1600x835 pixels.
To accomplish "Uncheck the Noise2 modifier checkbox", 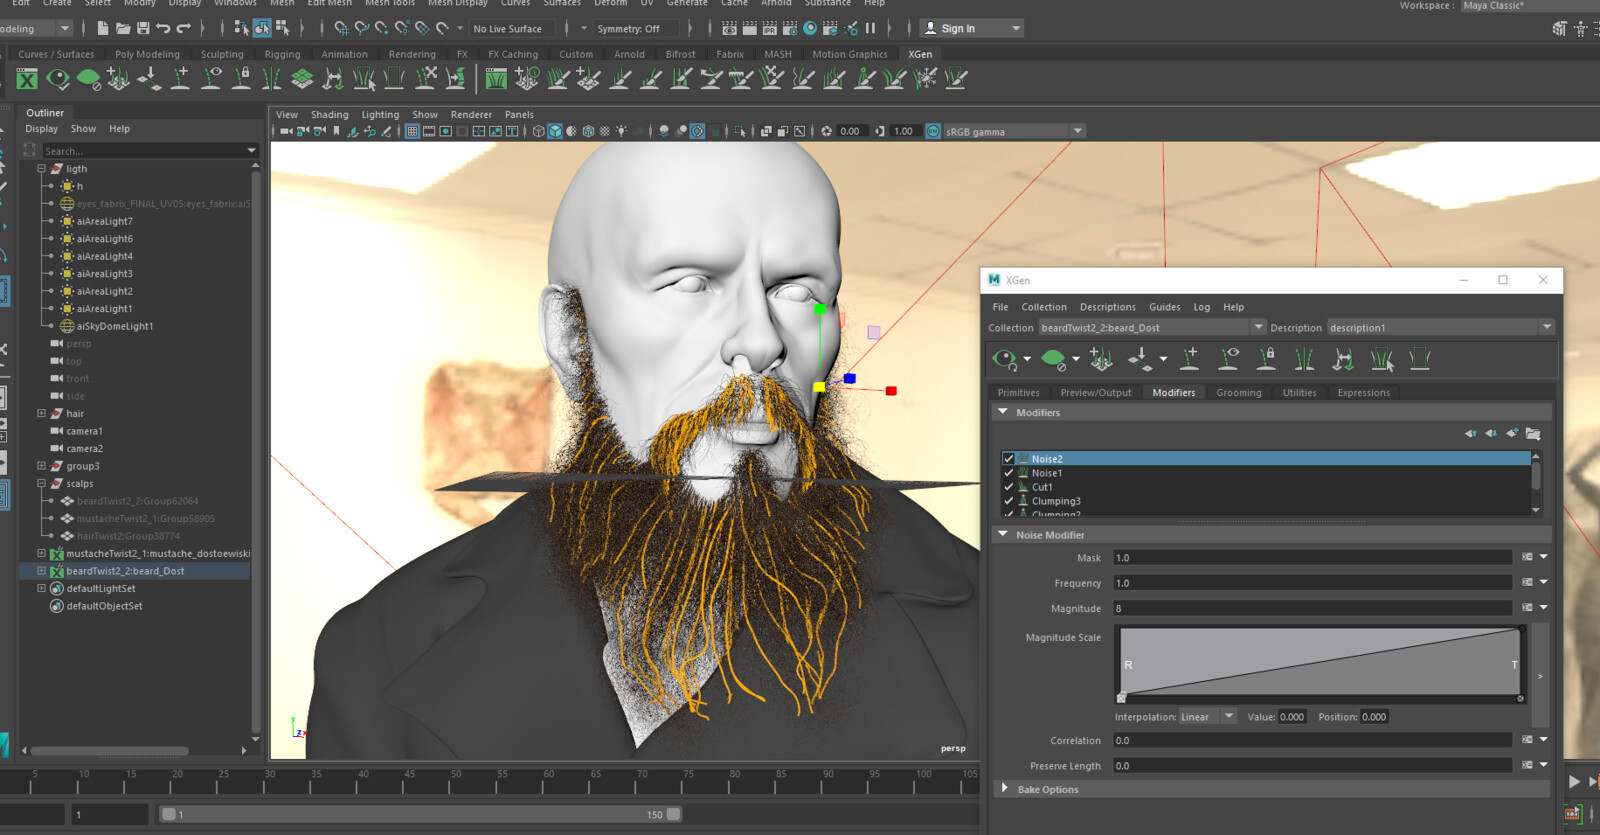I will 1008,458.
